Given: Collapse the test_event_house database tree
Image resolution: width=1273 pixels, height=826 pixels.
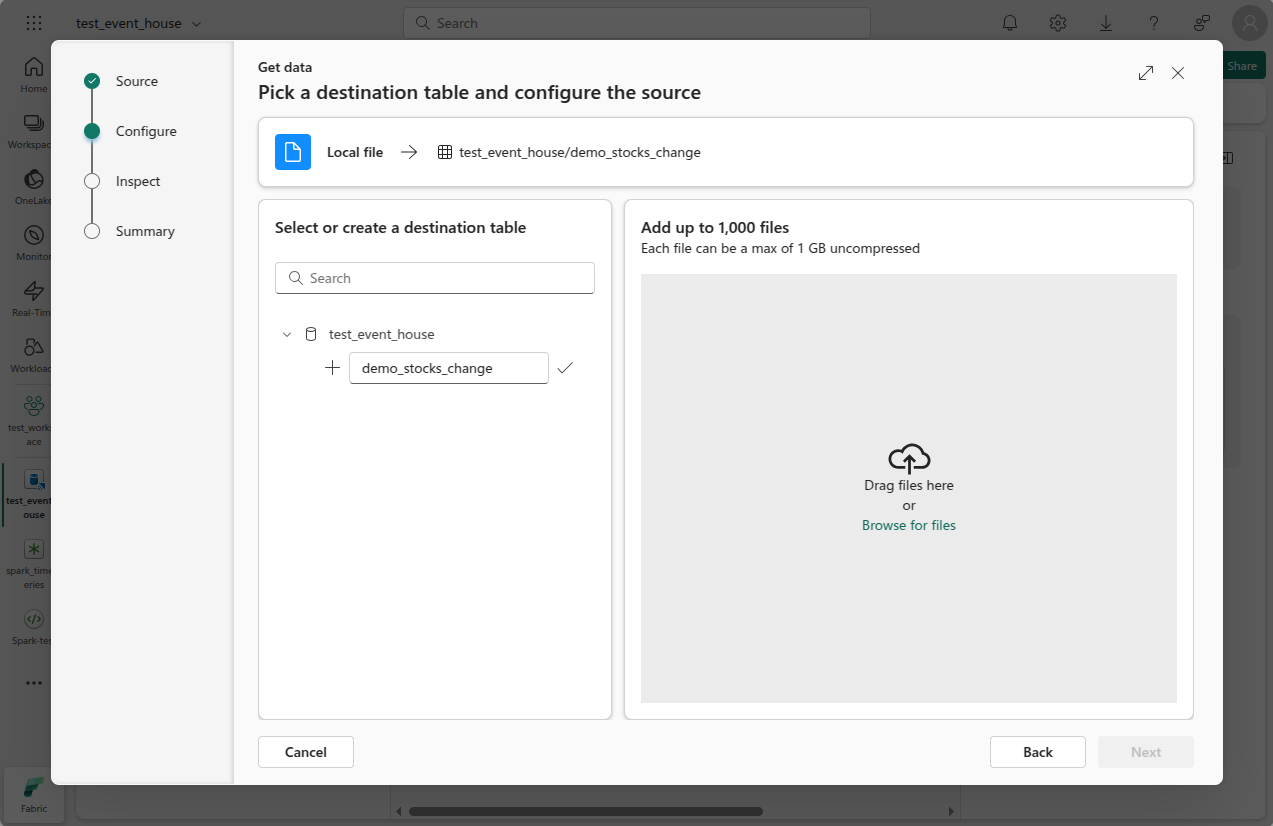Looking at the screenshot, I should tap(287, 334).
